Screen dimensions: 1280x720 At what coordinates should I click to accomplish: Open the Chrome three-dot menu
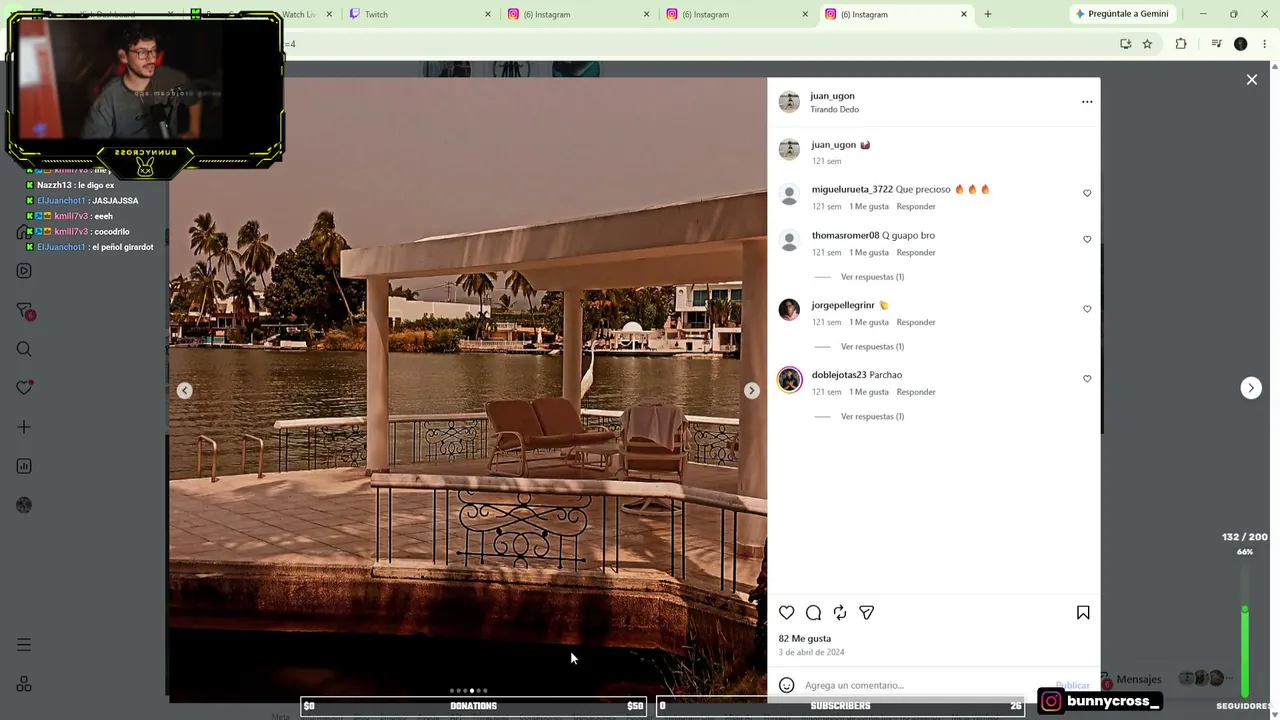pos(1265,44)
